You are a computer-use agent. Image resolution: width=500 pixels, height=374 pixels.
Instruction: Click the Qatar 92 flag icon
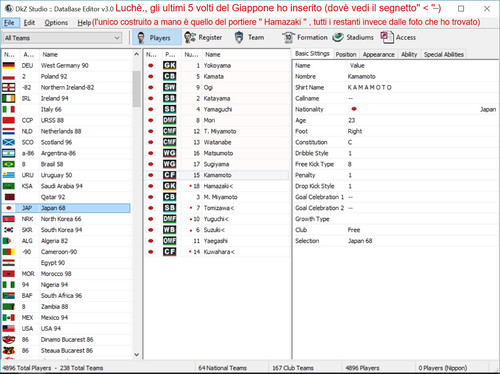click(9, 197)
